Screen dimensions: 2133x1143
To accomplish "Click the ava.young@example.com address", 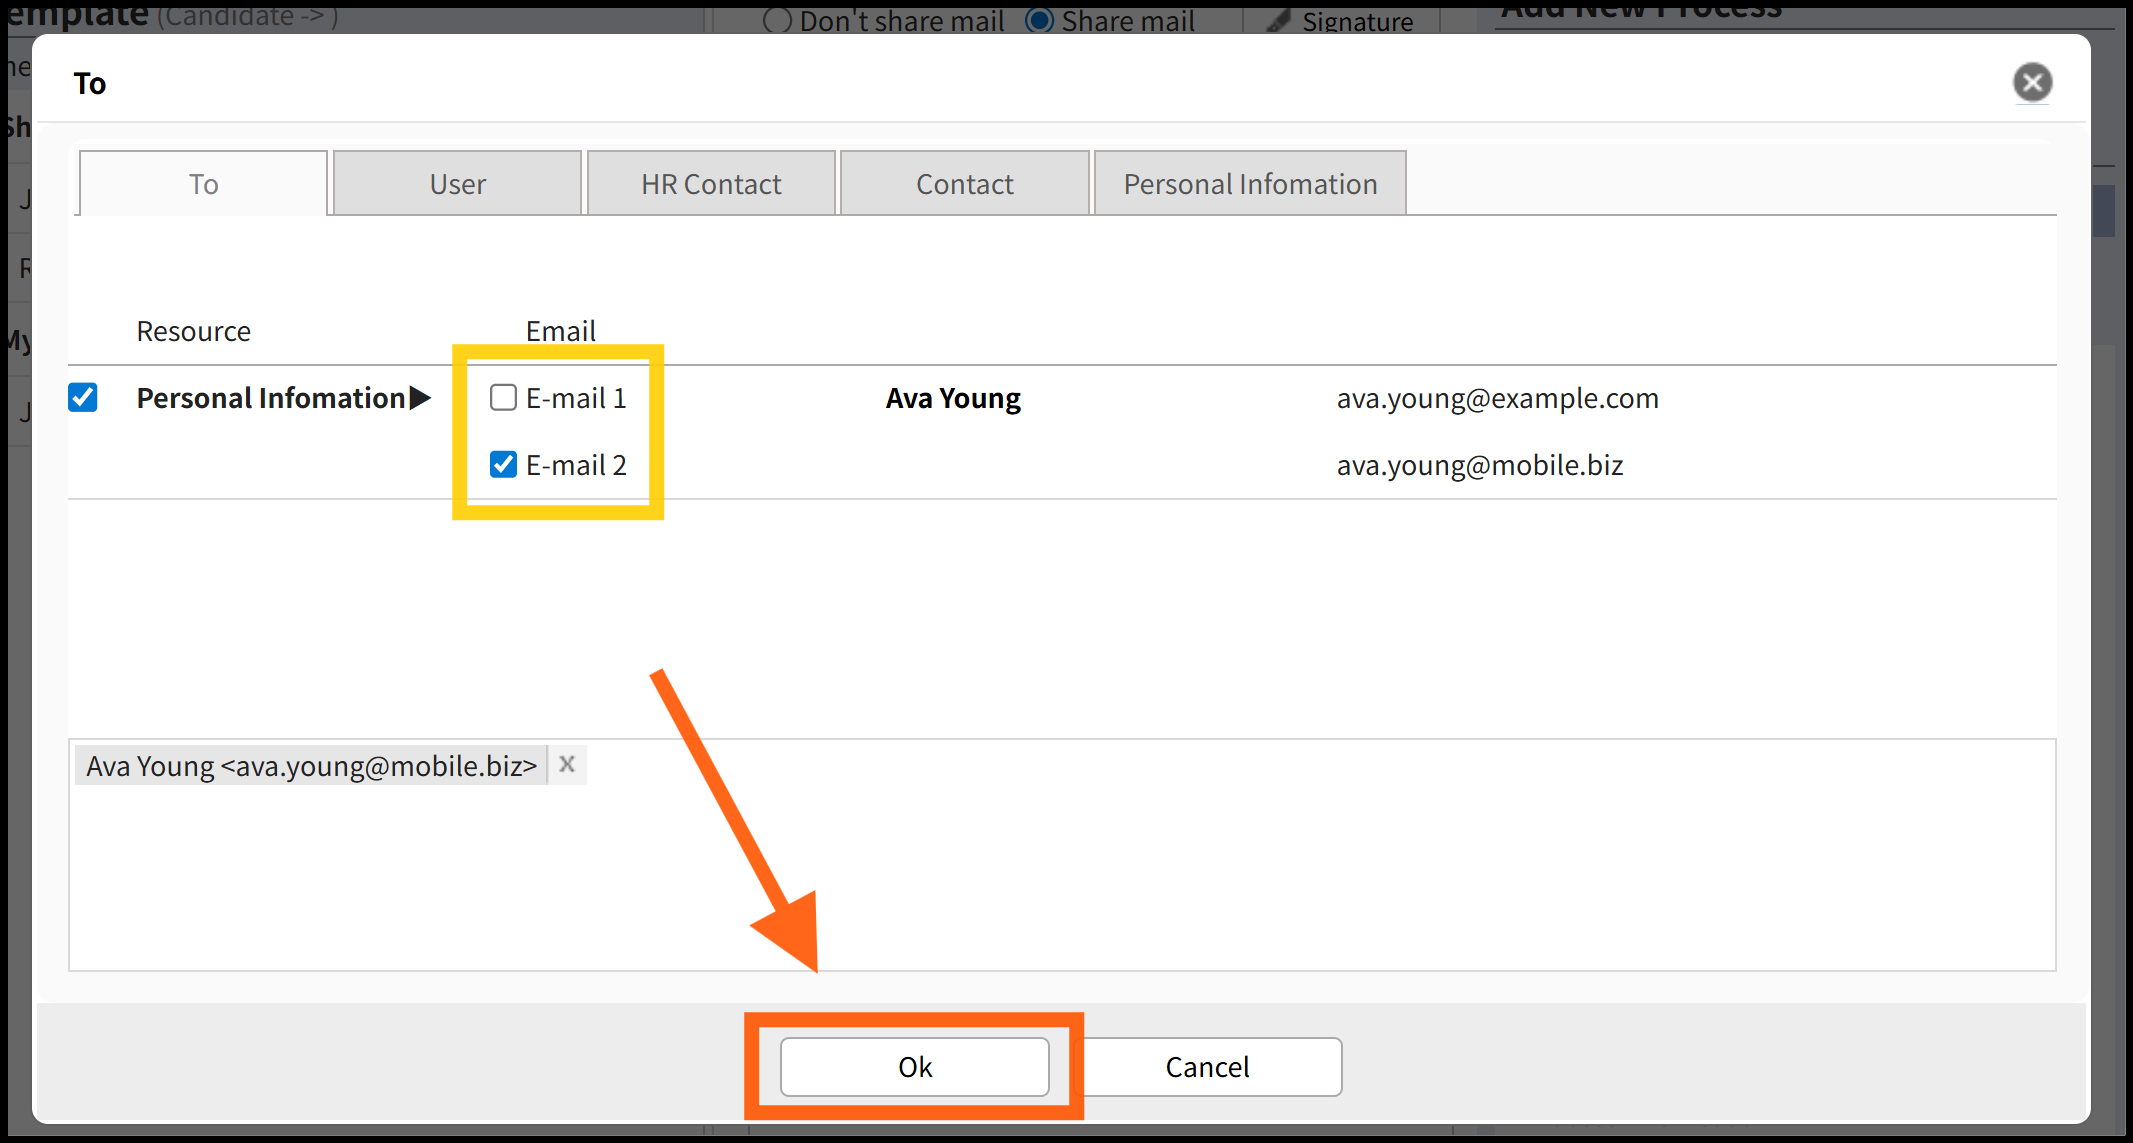I will click(x=1497, y=398).
